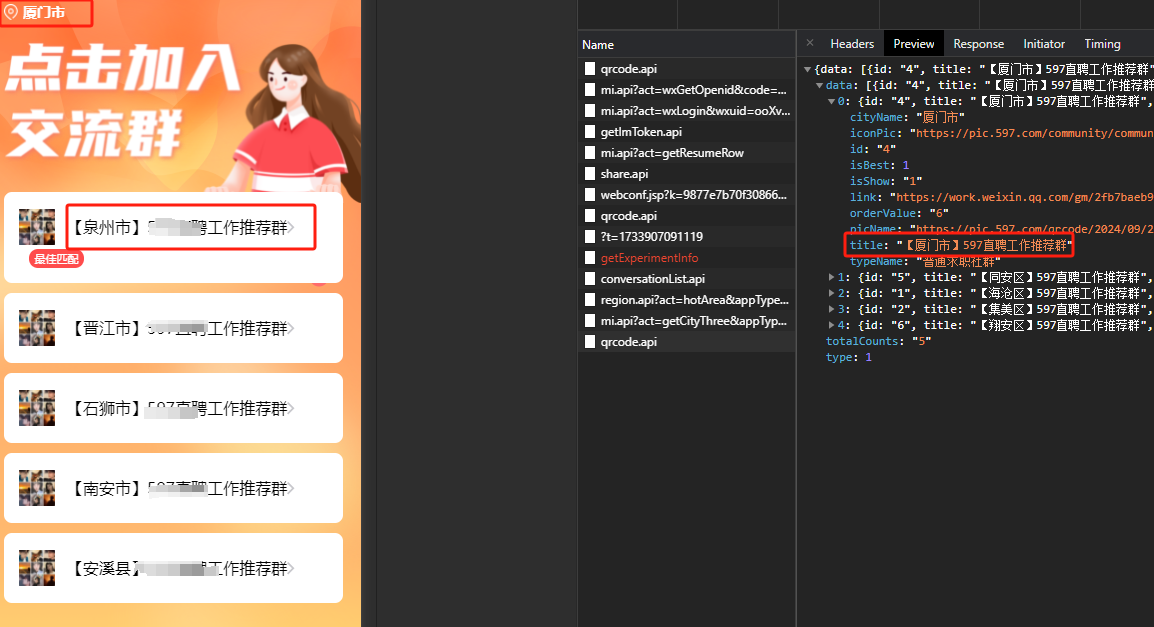
Task: Switch to the Preview tab
Action: pos(913,44)
